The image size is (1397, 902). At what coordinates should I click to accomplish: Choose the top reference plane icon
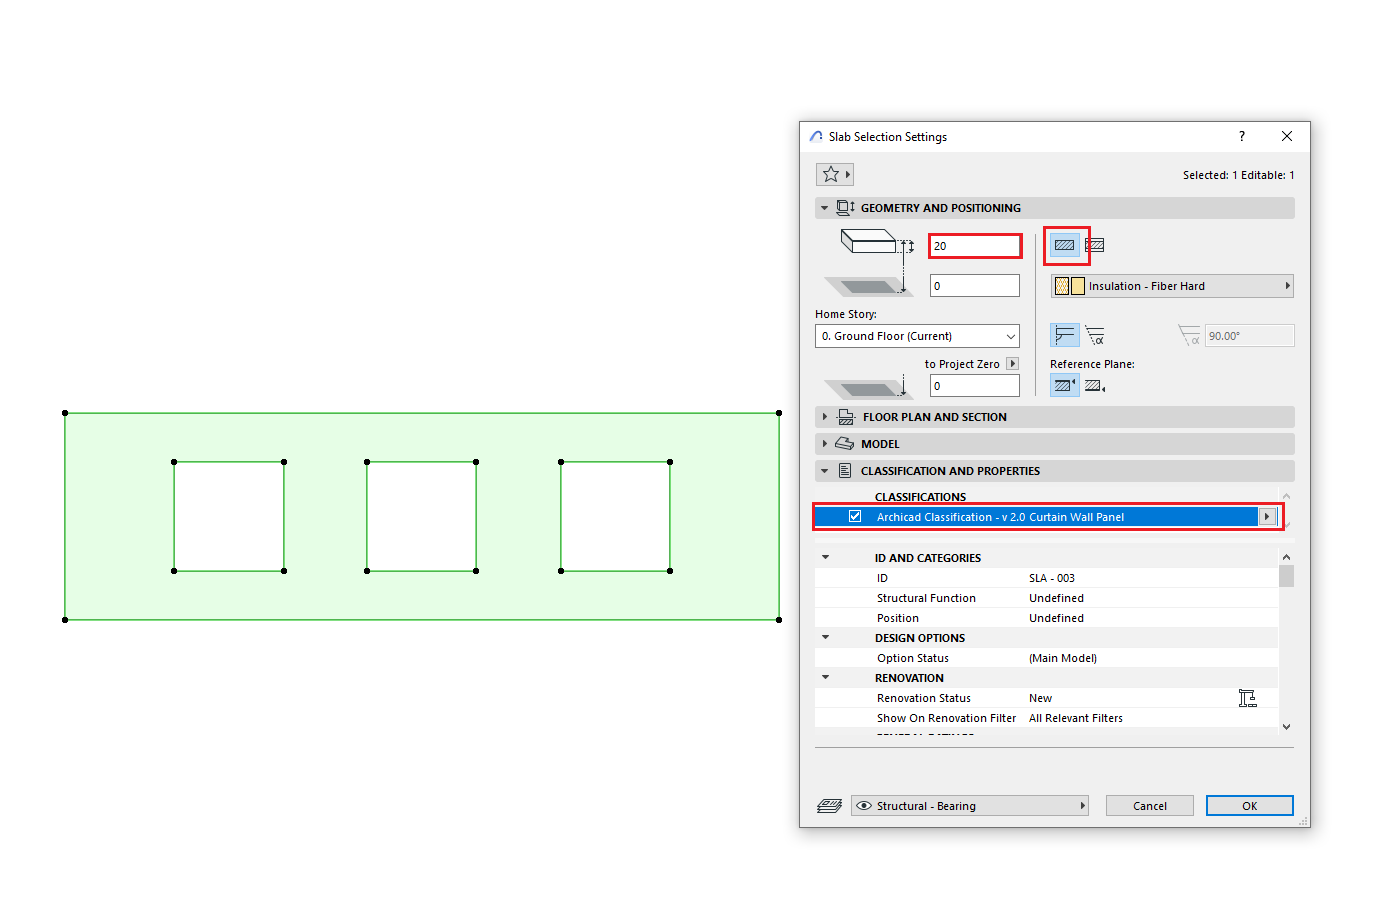(1064, 384)
